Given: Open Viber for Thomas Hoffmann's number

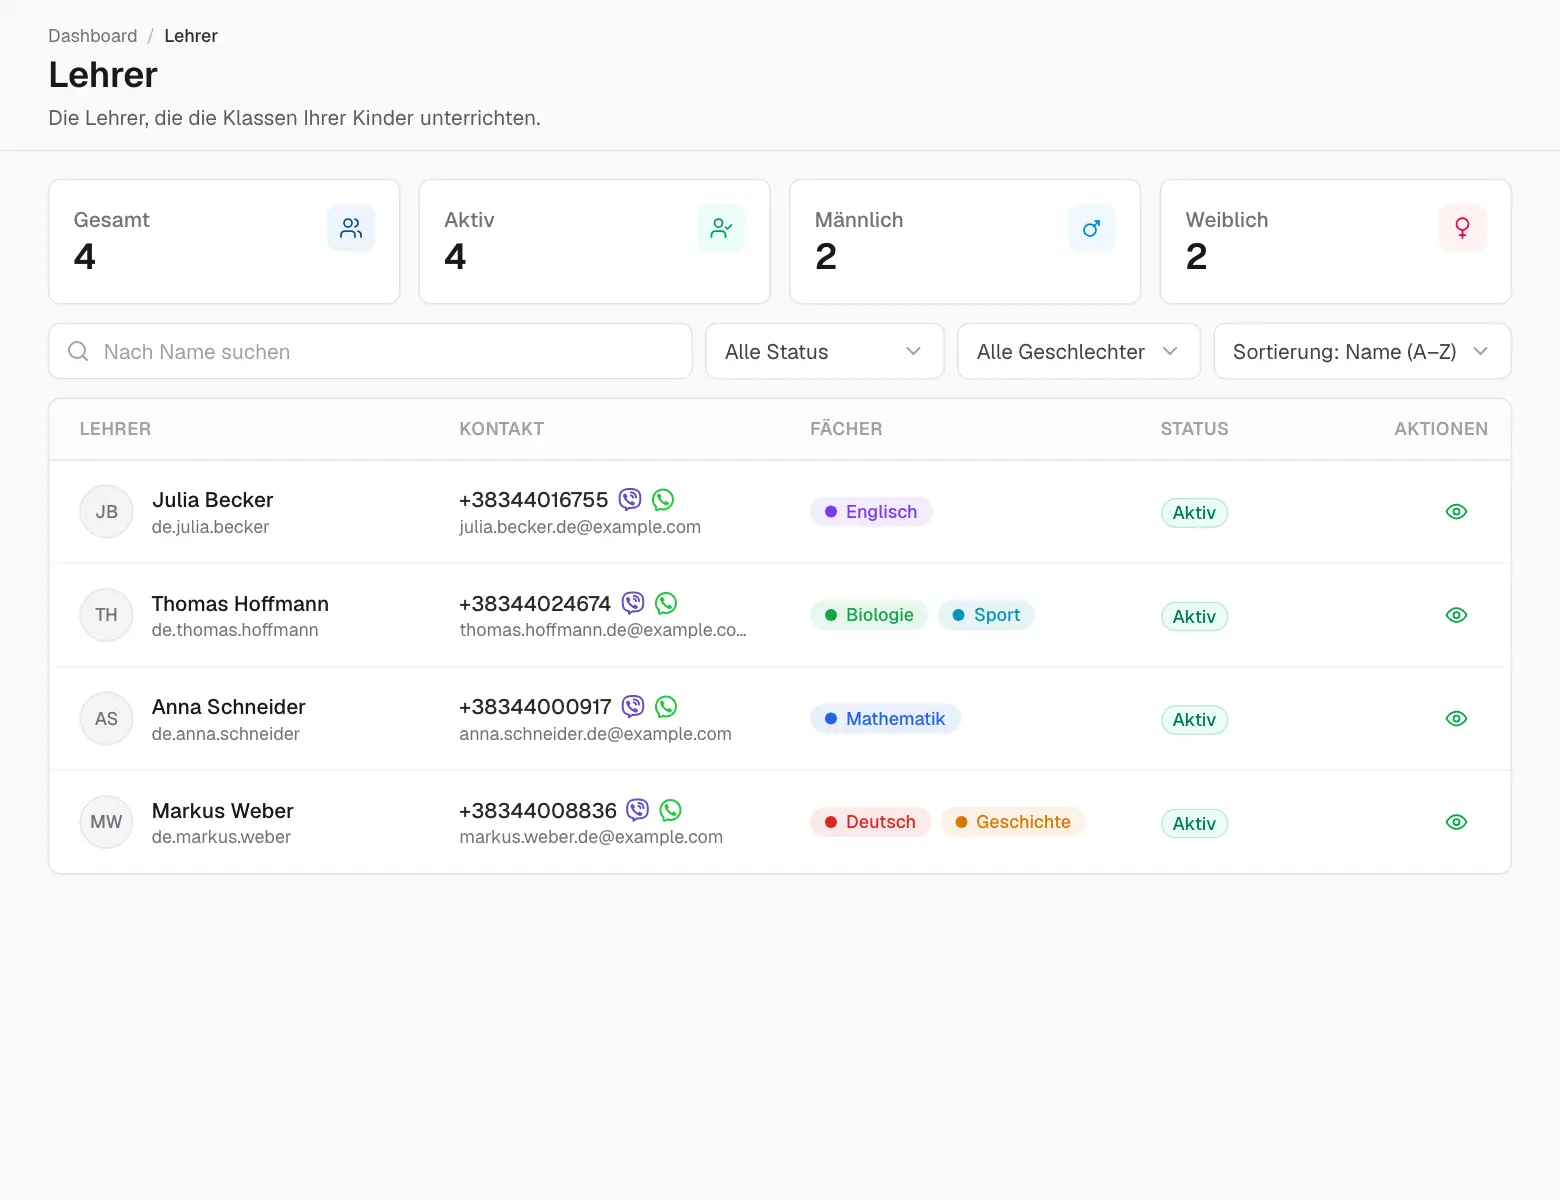Looking at the screenshot, I should pyautogui.click(x=633, y=603).
